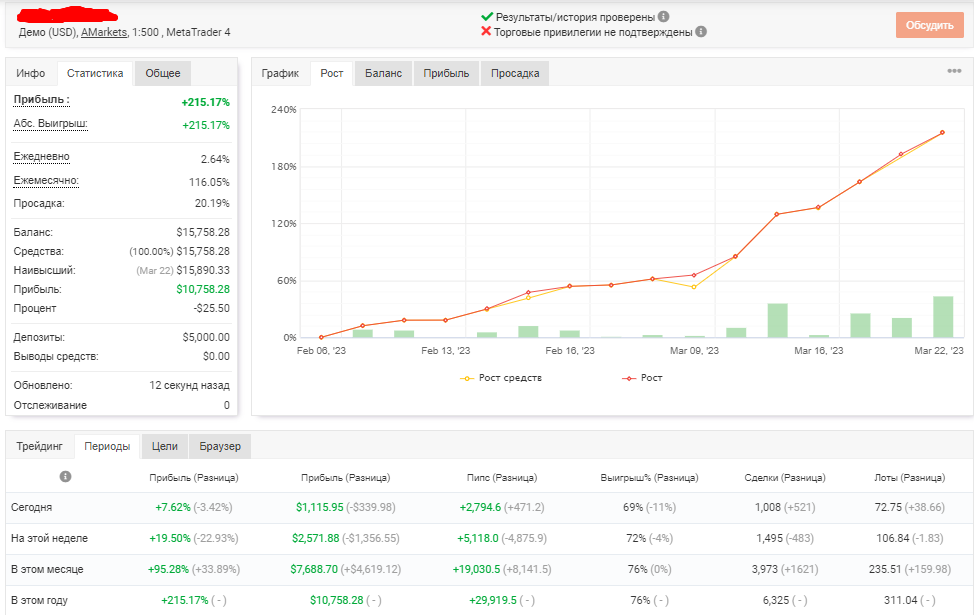Click the interest value -$25.50
This screenshot has height=615, width=974.
click(212, 308)
